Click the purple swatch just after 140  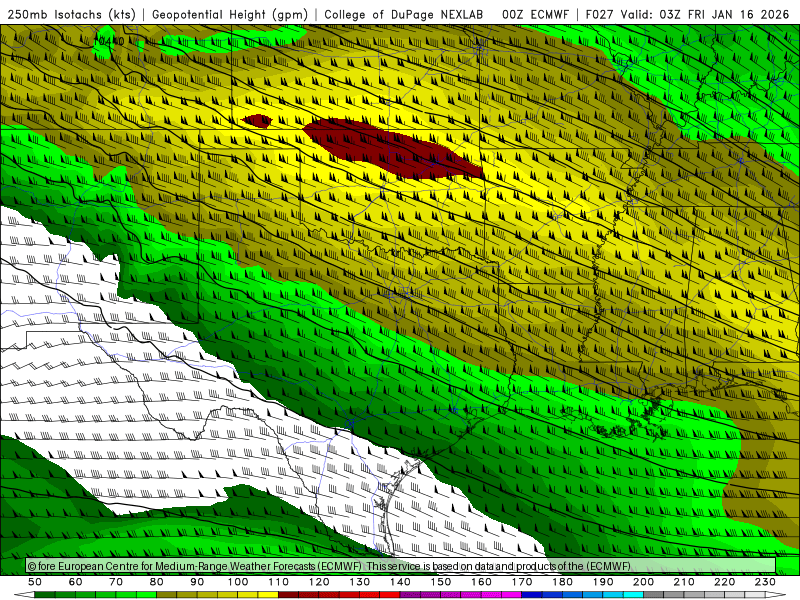pos(410,595)
